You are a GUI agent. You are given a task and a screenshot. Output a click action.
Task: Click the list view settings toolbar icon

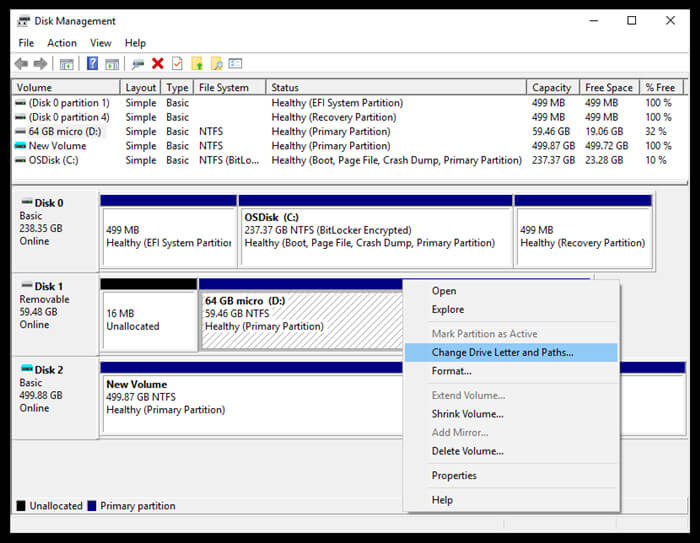[x=235, y=63]
